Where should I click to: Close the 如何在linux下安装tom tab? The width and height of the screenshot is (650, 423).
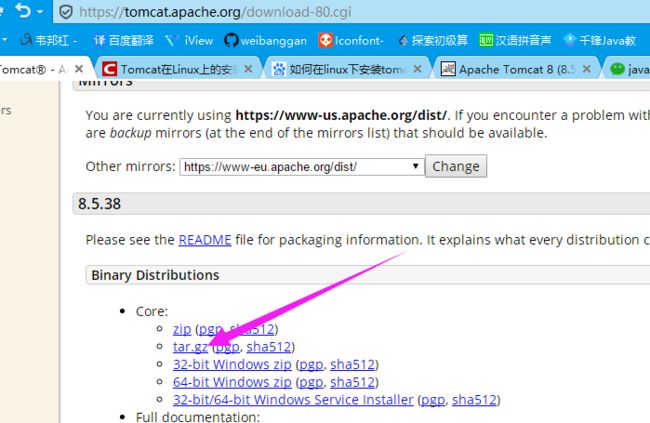pyautogui.click(x=417, y=69)
